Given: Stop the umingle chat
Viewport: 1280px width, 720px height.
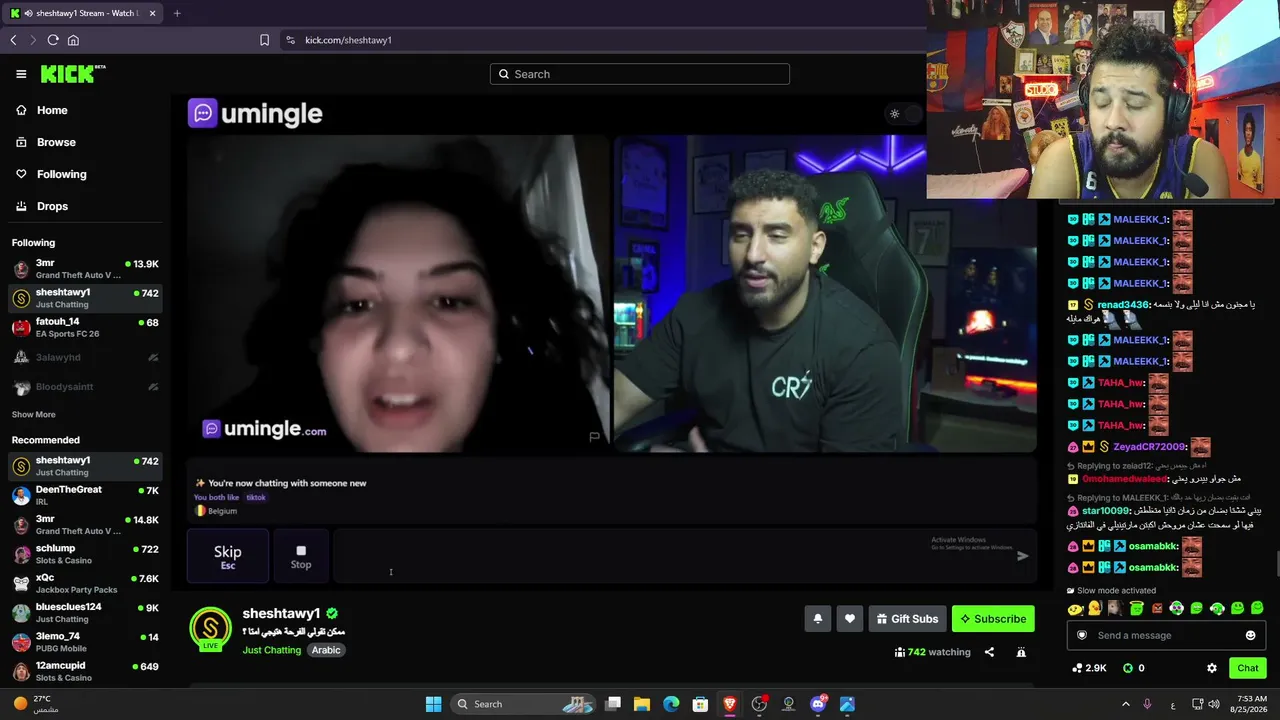Looking at the screenshot, I should 301,555.
